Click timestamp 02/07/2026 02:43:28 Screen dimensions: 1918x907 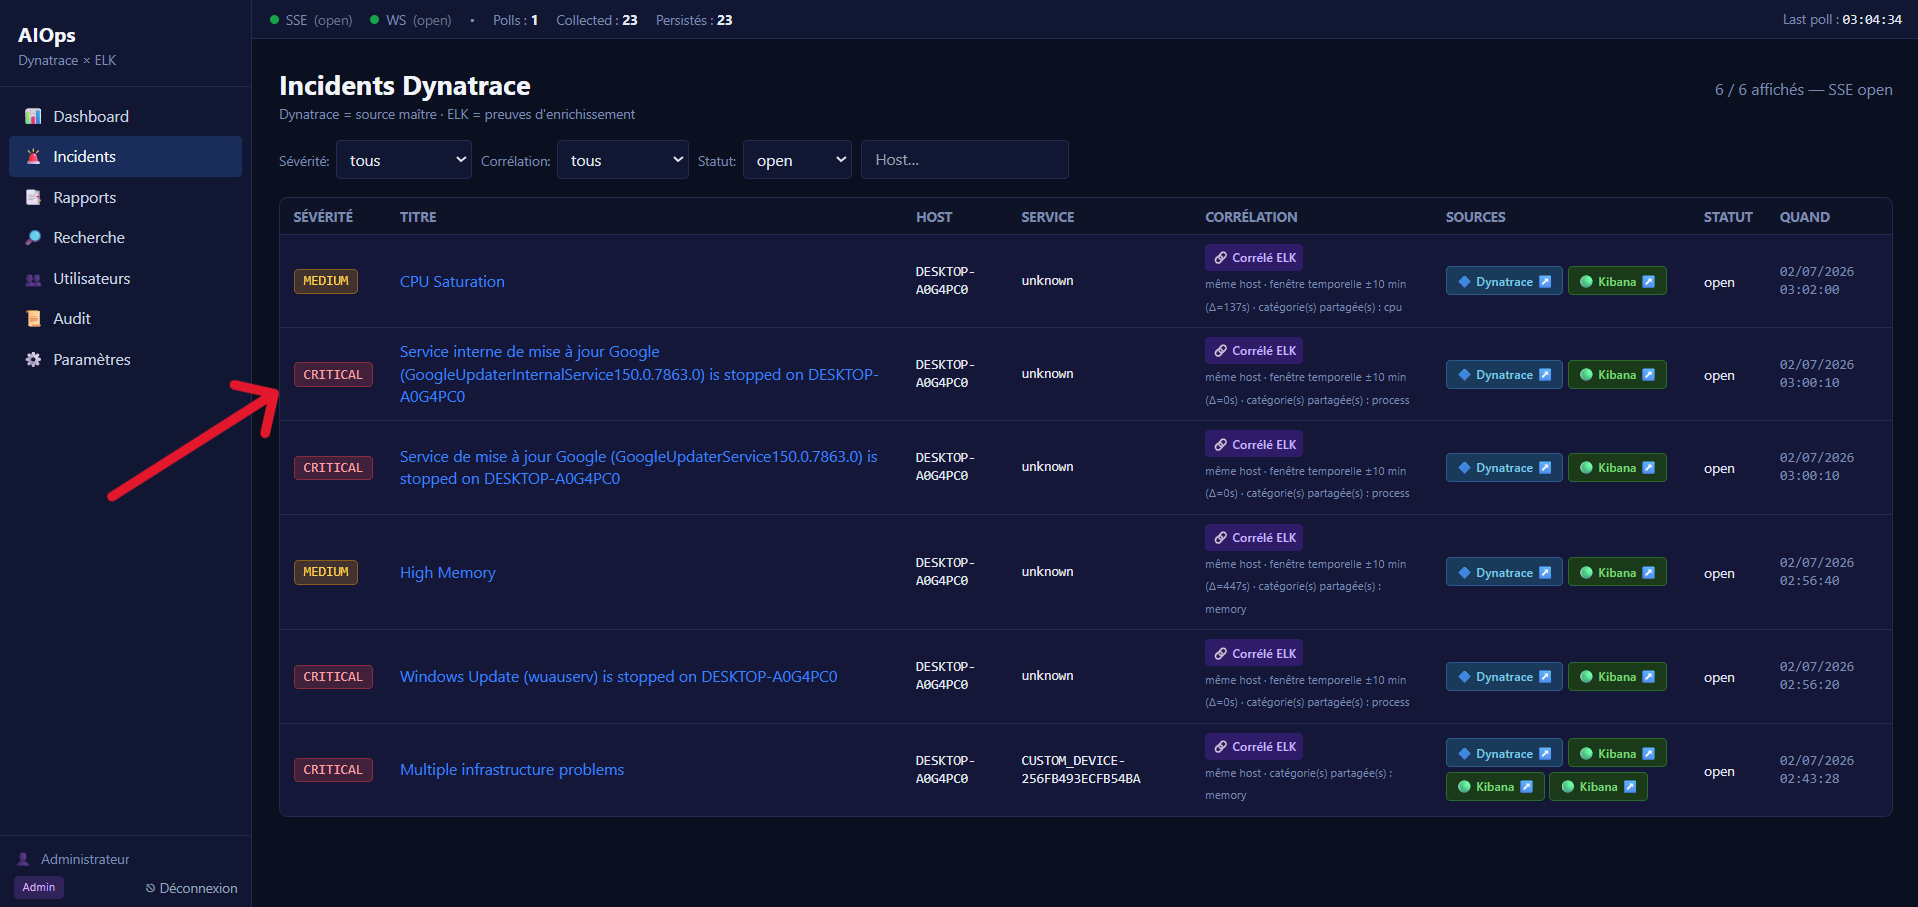(1817, 770)
